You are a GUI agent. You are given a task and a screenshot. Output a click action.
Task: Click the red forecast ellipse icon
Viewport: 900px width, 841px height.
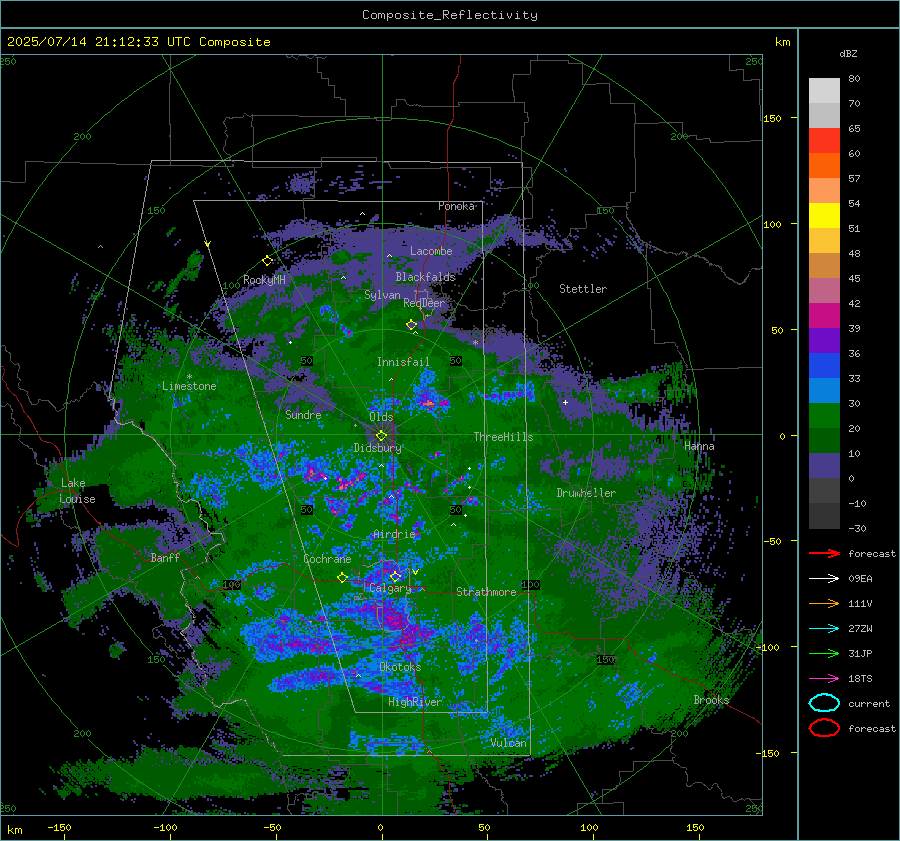click(824, 728)
